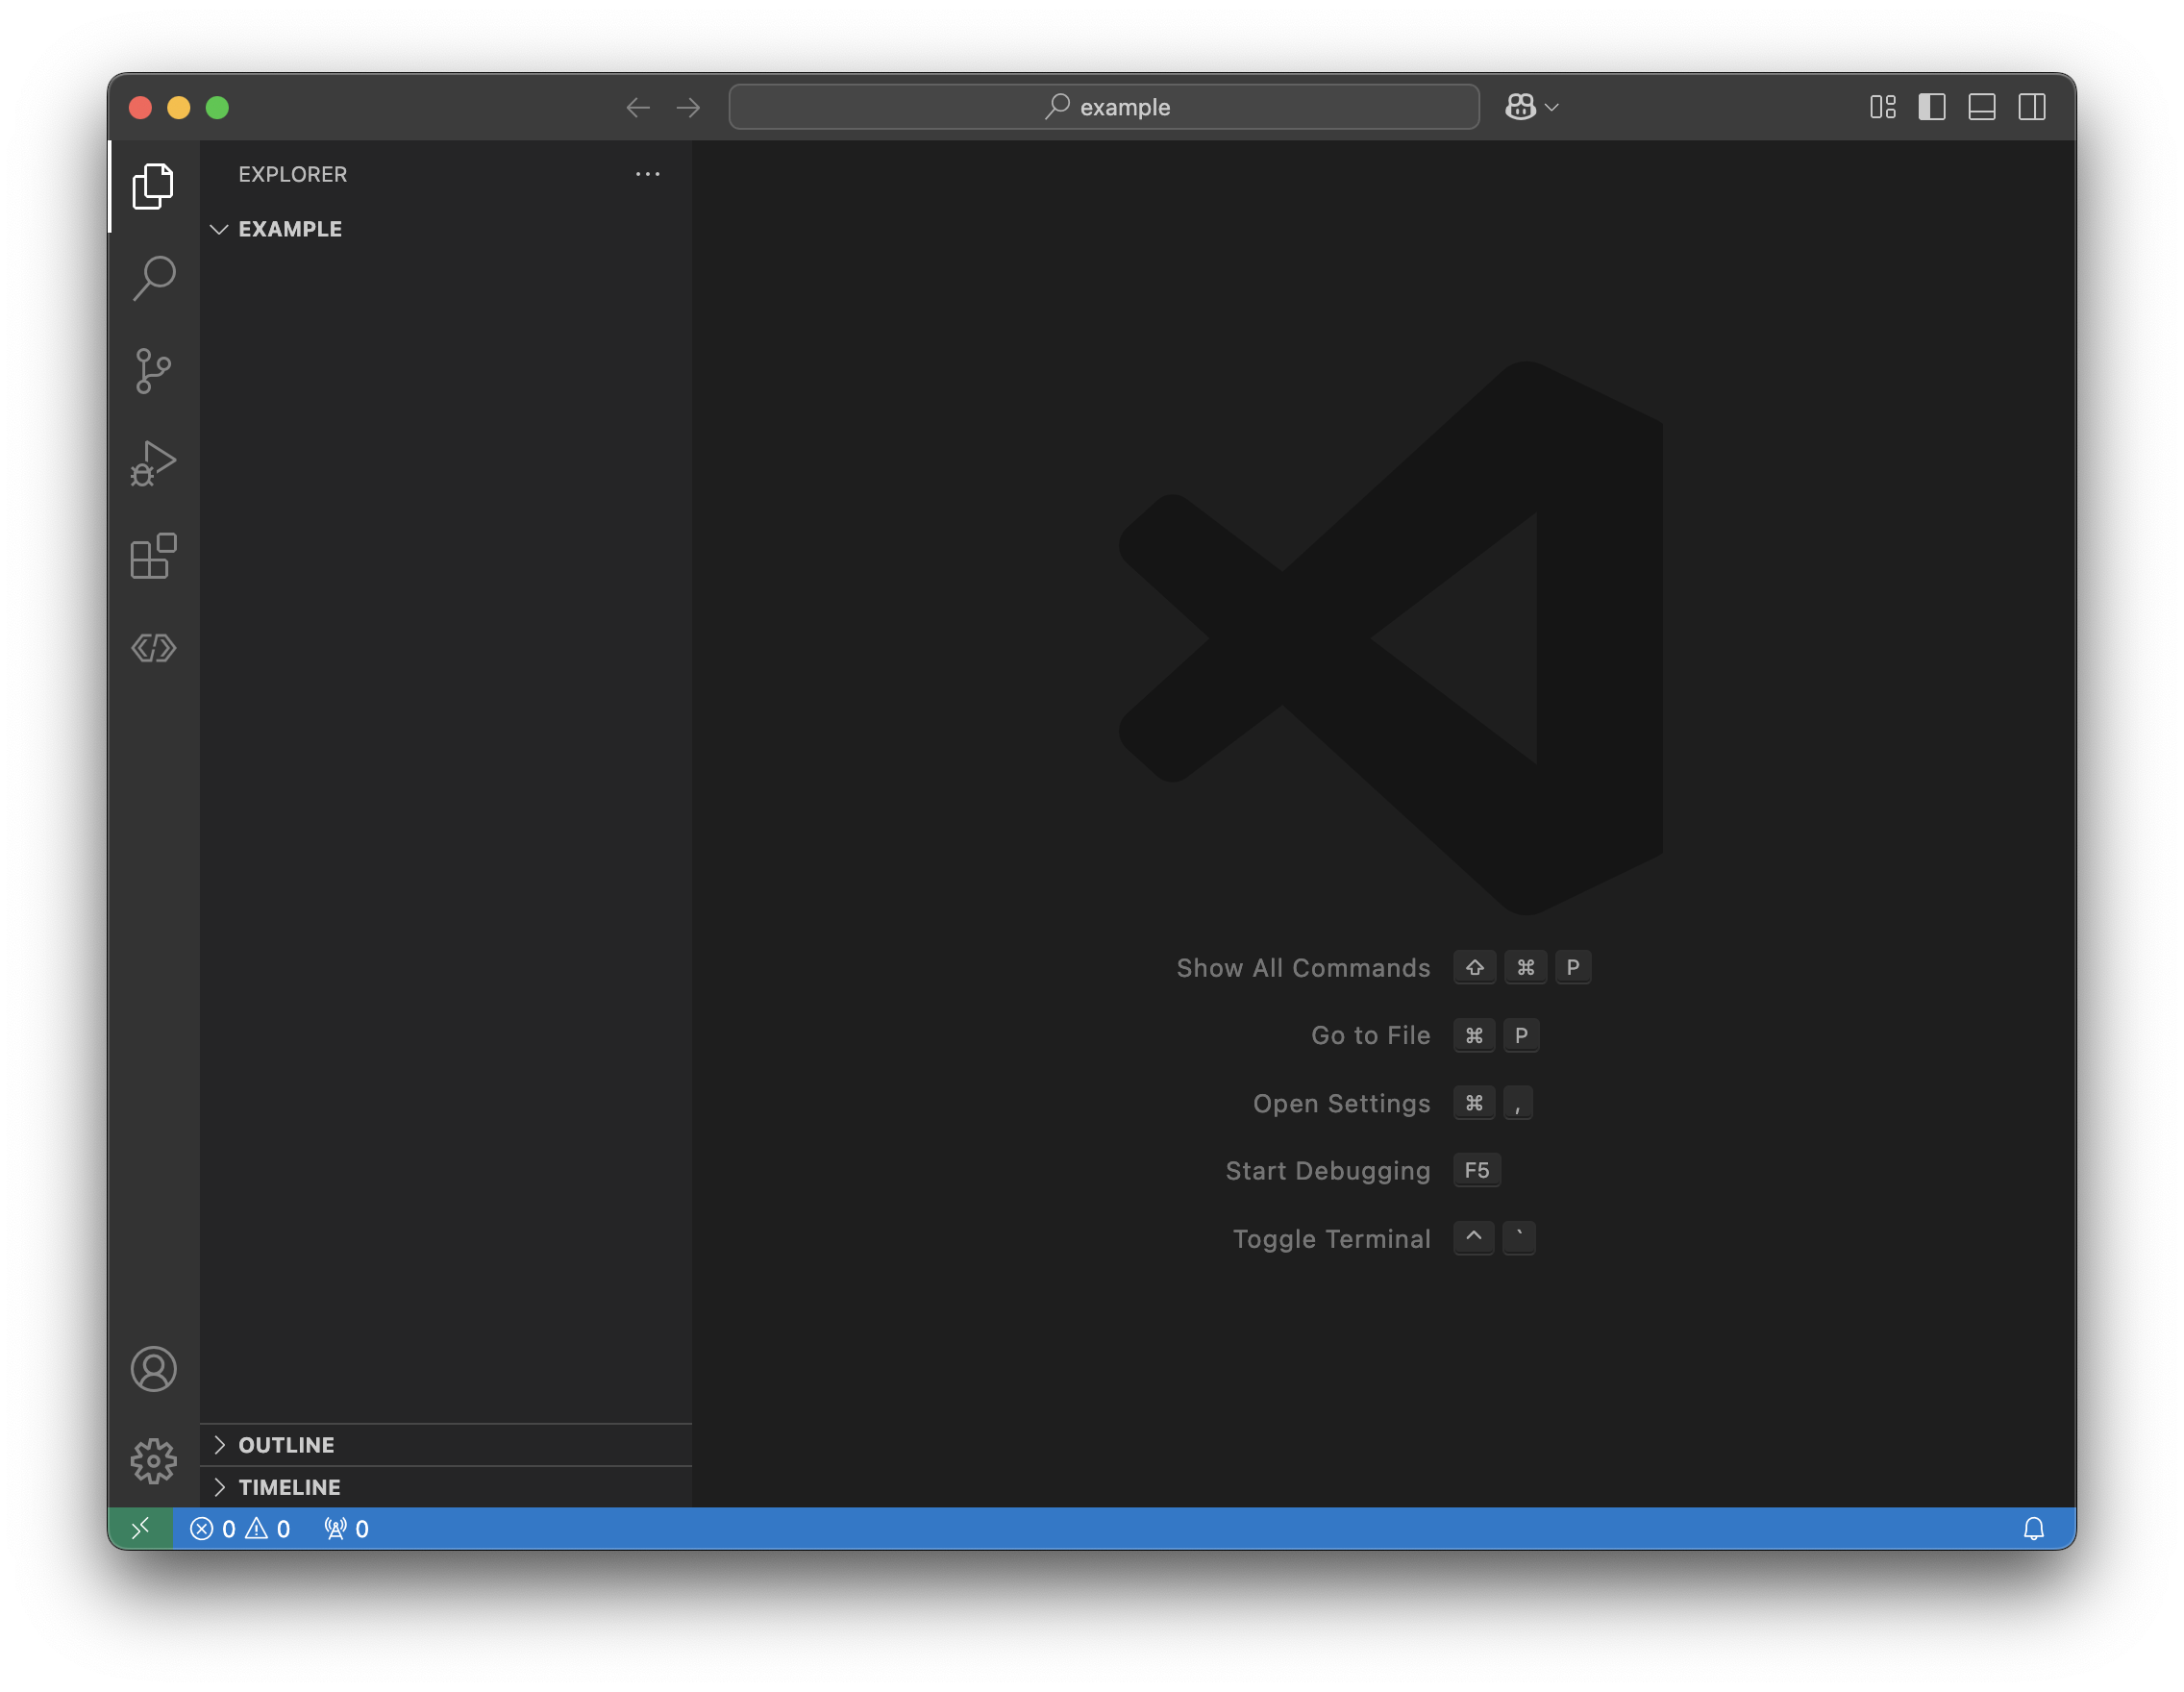Open the Copilot dropdown chevron
This screenshot has width=2184, height=1692.
[1551, 107]
